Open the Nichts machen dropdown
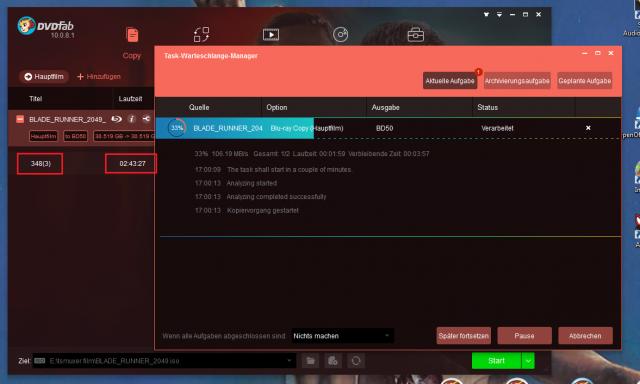The width and height of the screenshot is (640, 384). pos(342,336)
